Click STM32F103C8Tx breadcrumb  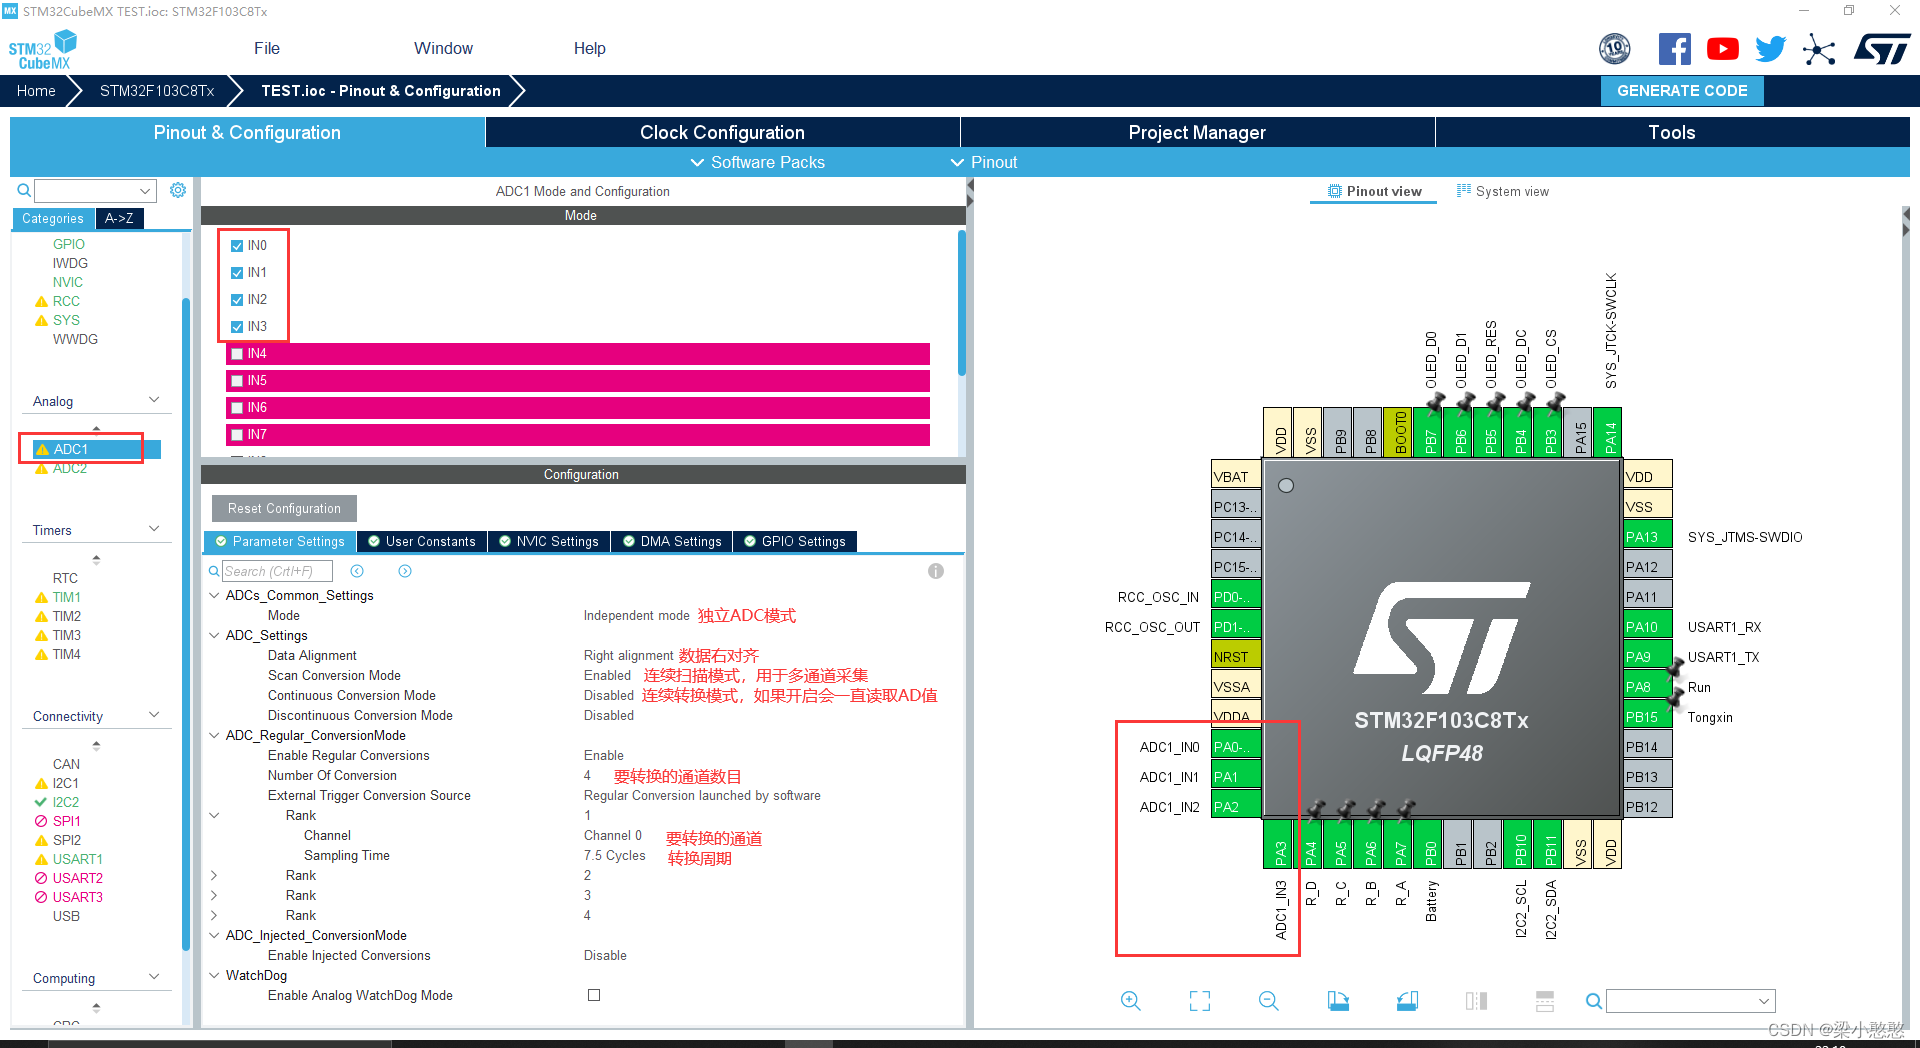click(157, 91)
